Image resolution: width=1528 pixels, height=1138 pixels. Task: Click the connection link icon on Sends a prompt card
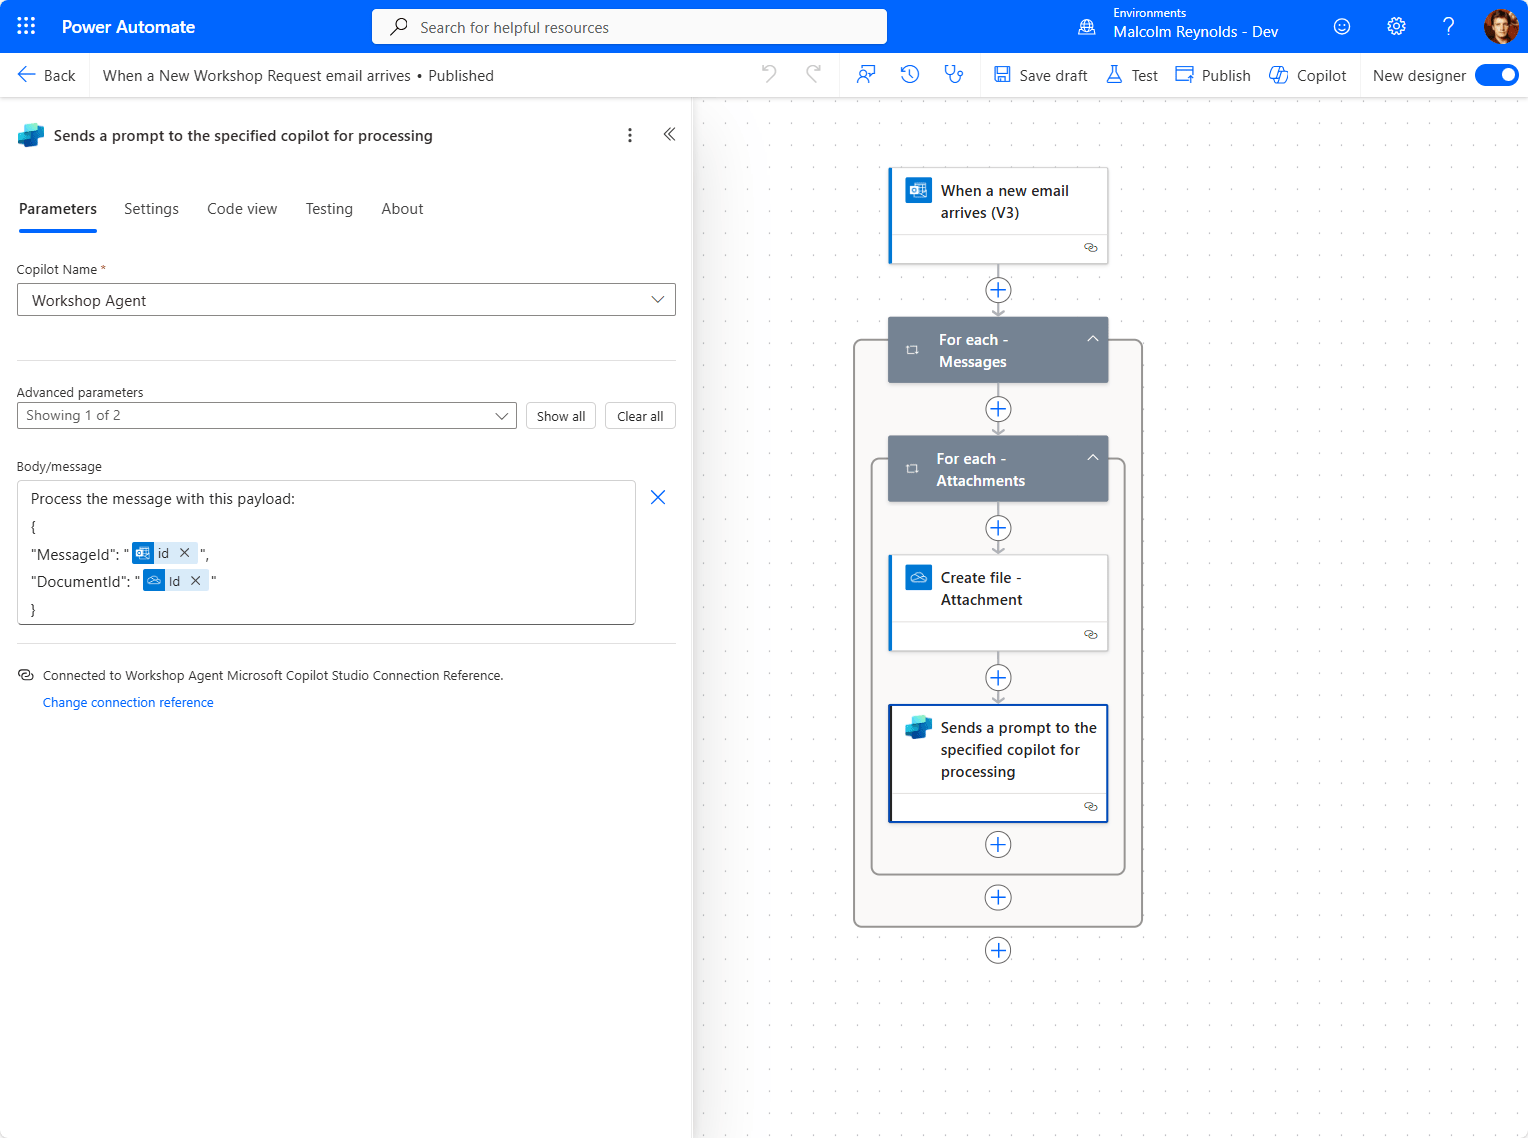pyautogui.click(x=1091, y=807)
